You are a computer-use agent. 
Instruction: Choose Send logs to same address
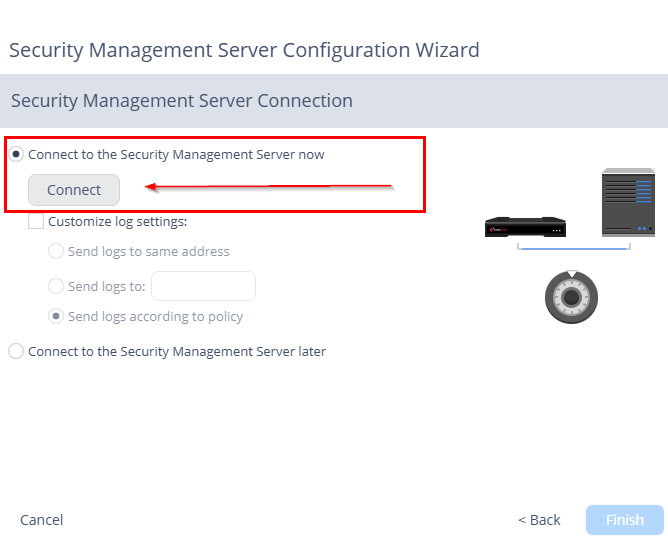56,251
